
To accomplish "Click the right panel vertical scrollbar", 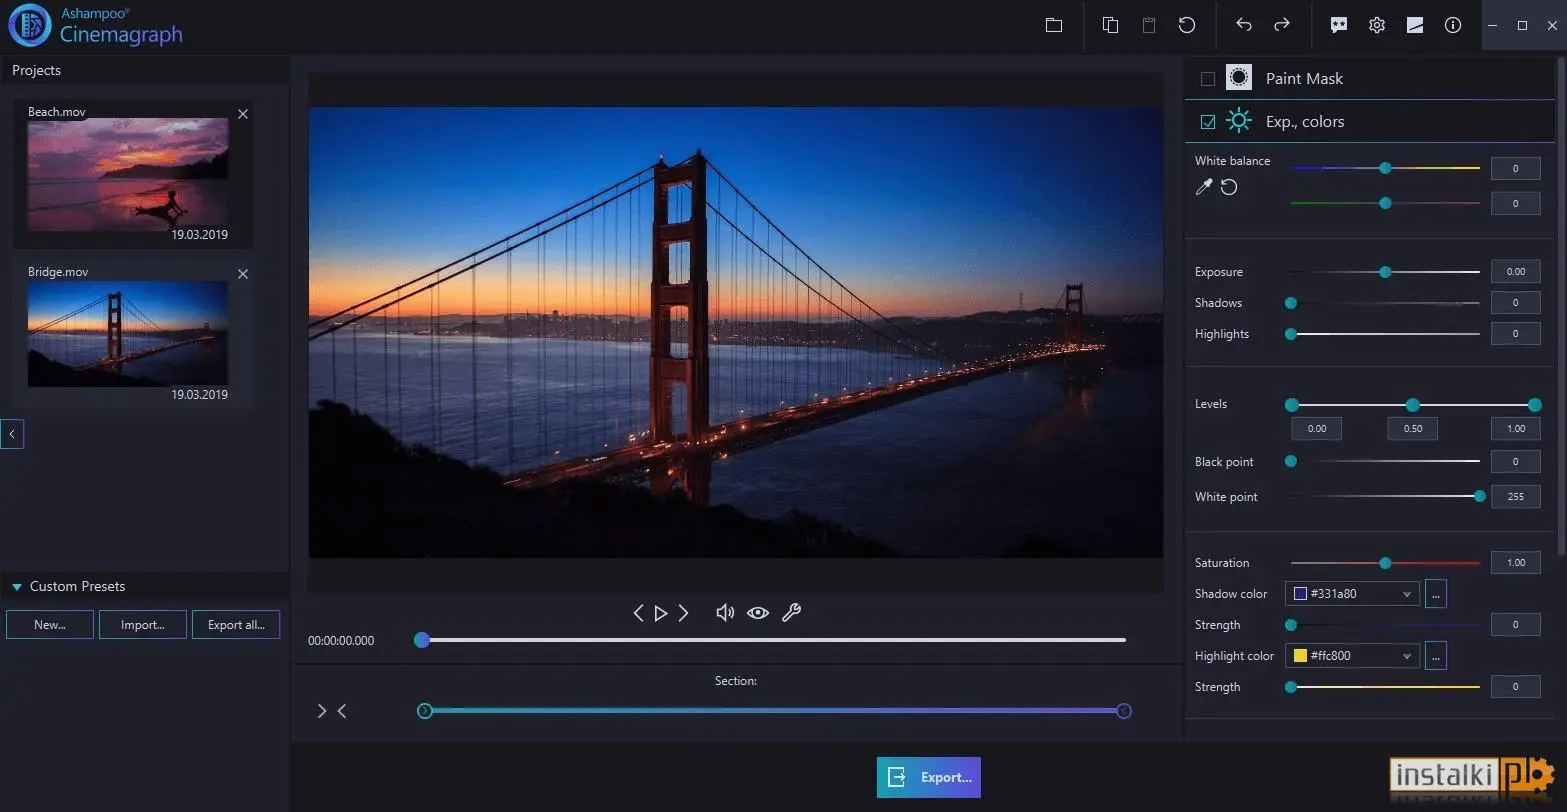I will pos(1560,305).
